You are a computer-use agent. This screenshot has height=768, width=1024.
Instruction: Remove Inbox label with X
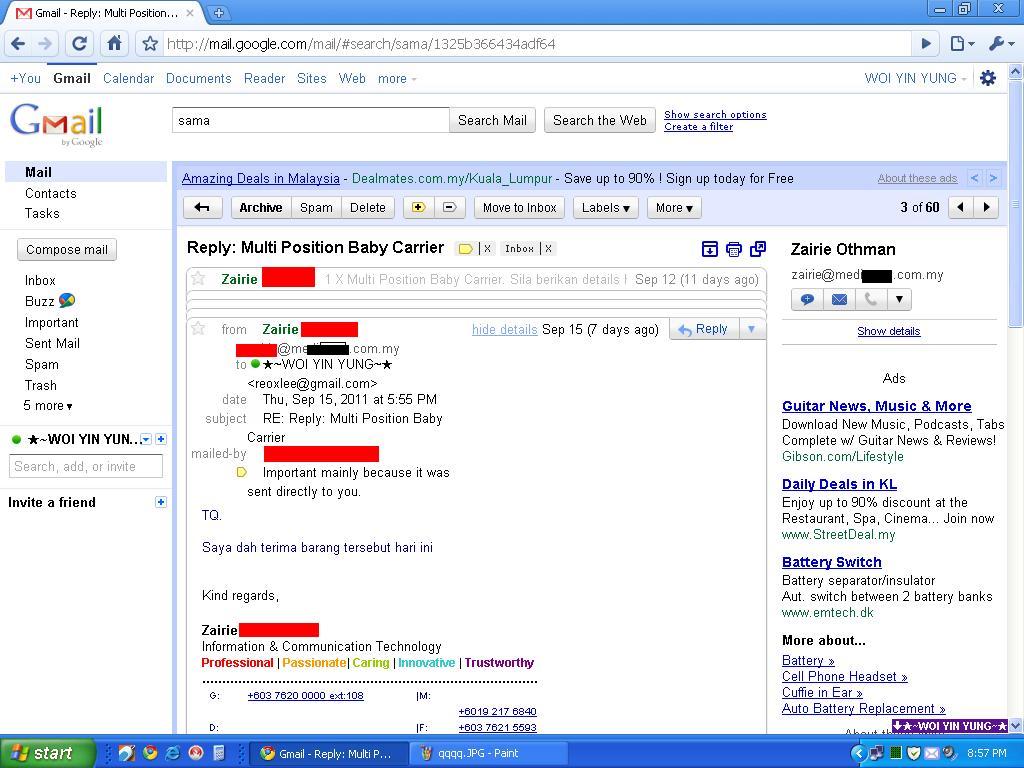[549, 249]
